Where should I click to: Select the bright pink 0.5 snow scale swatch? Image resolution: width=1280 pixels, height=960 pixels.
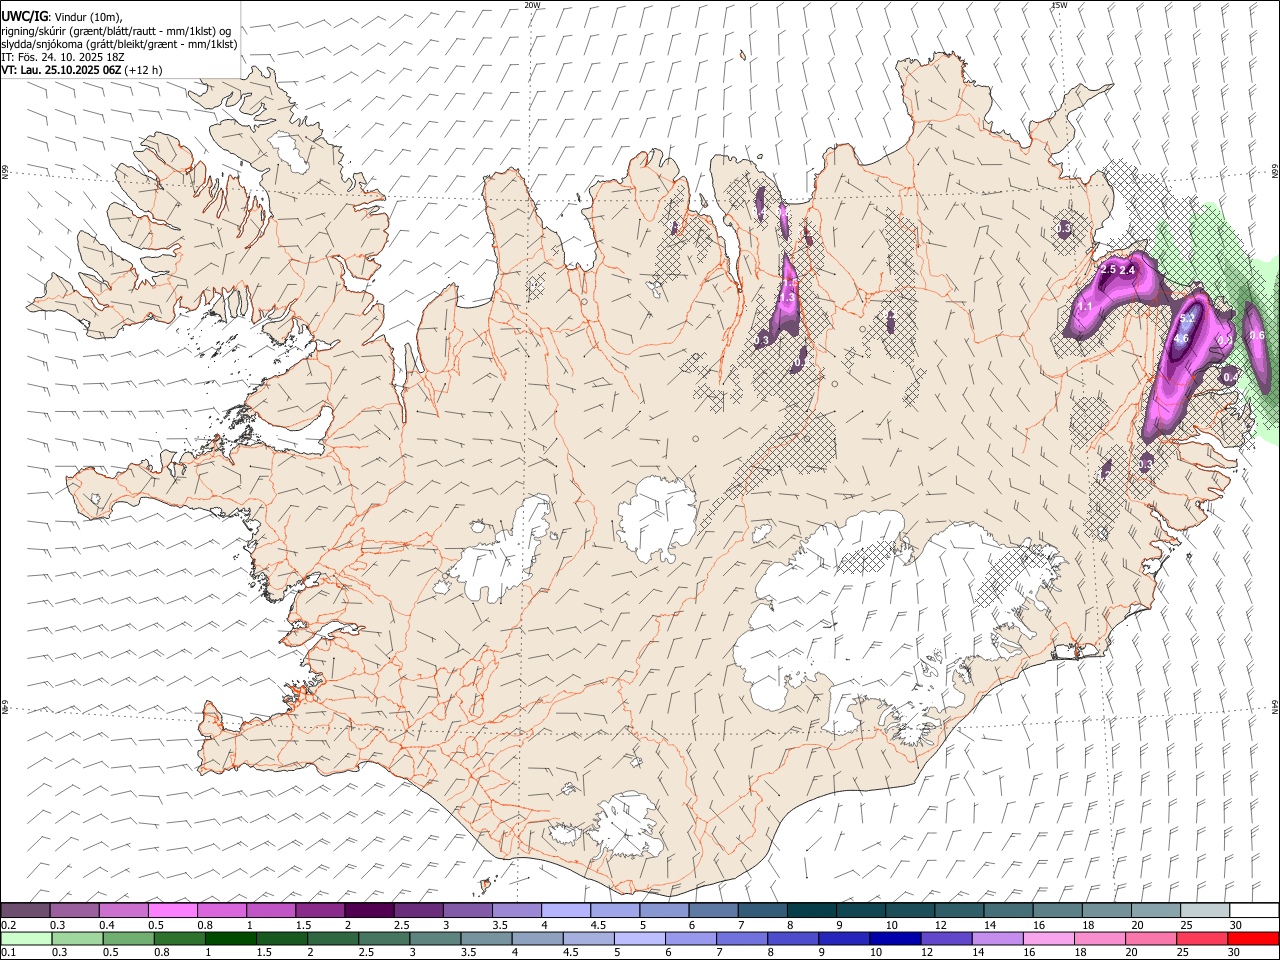pos(173,910)
